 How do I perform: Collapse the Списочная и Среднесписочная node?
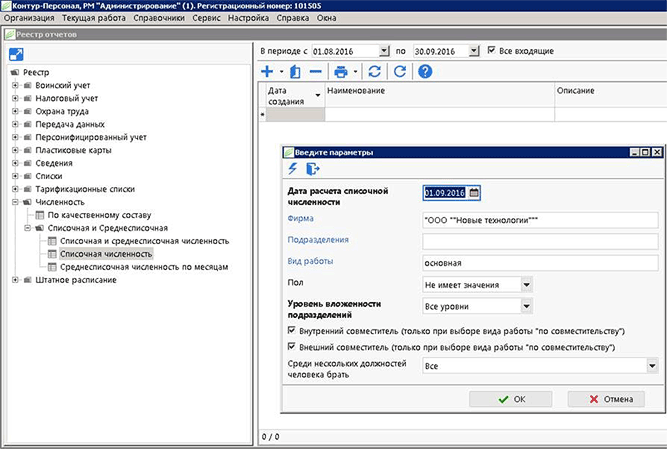click(28, 228)
